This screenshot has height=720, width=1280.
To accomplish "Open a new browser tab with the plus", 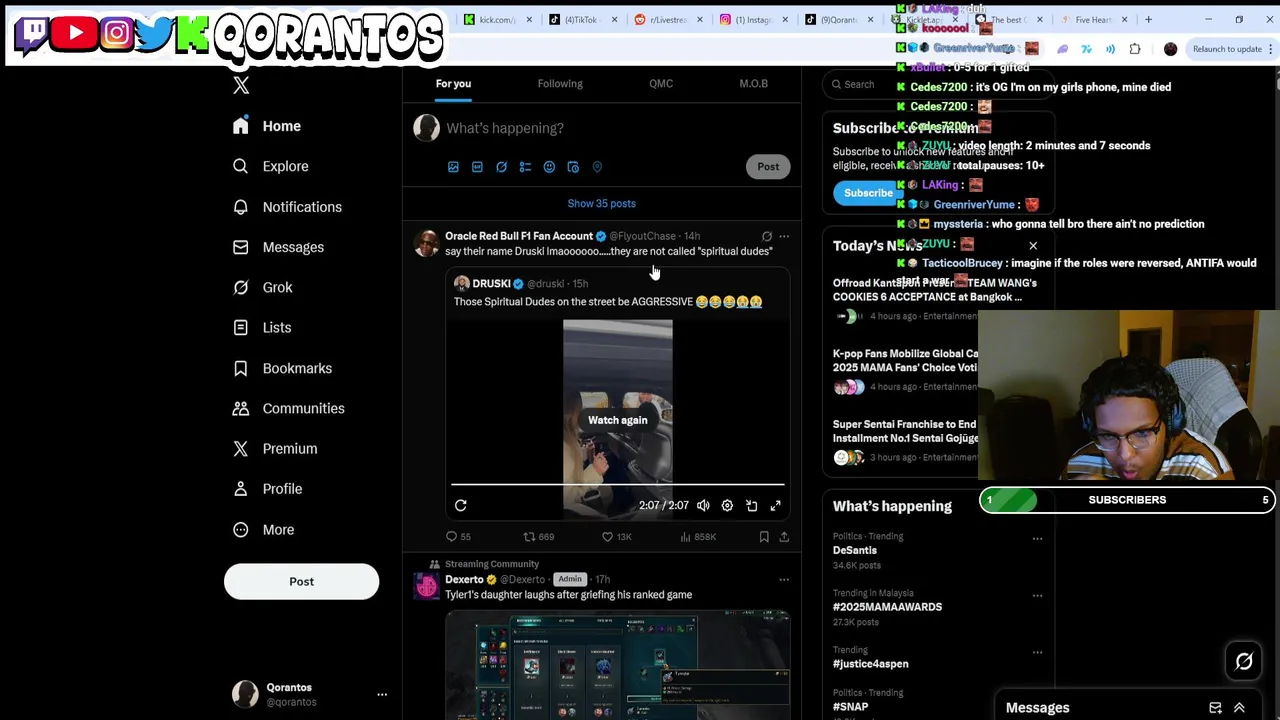I will [1148, 20].
